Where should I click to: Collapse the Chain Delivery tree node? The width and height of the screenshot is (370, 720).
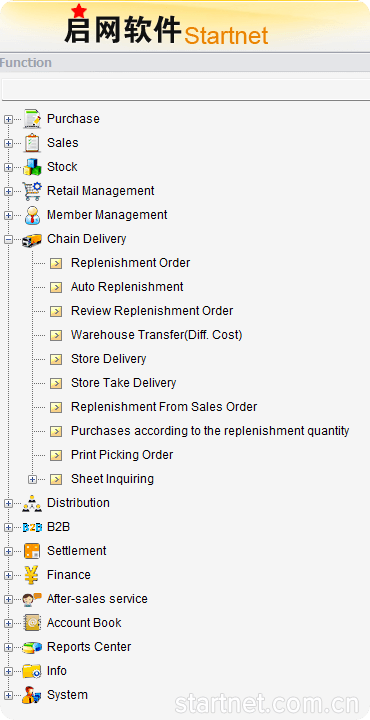pyautogui.click(x=8, y=239)
